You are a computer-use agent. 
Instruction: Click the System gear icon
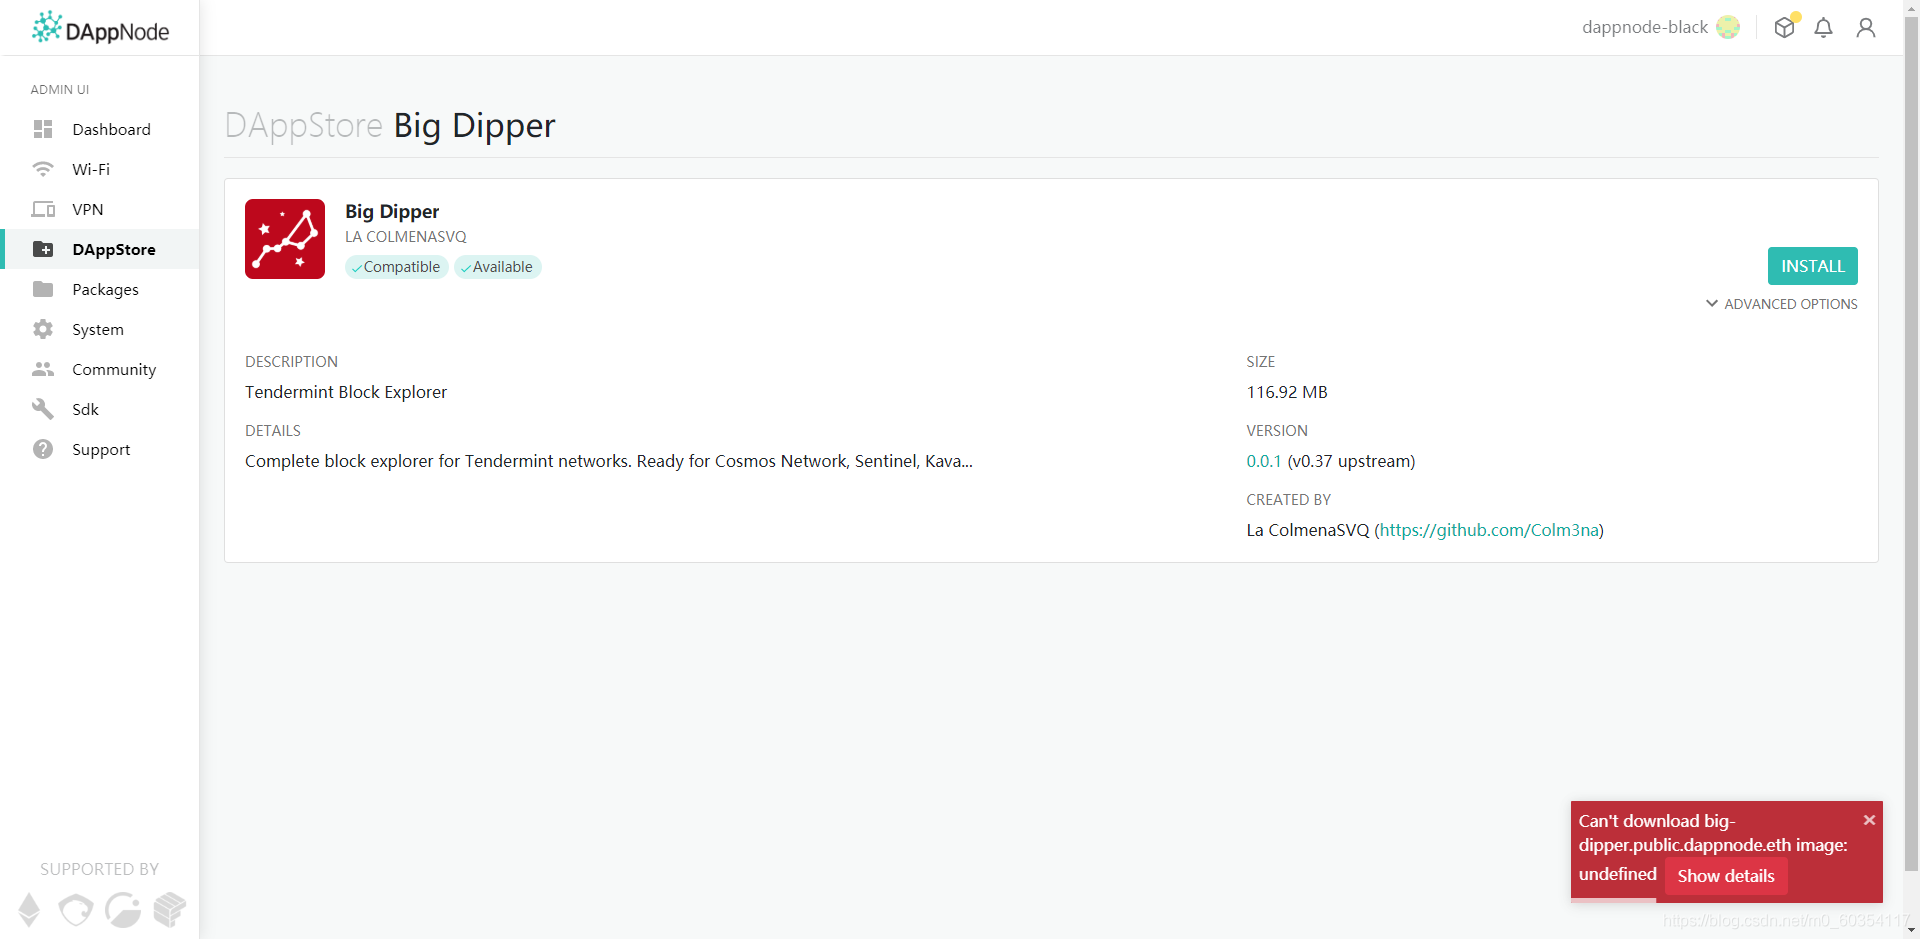pyautogui.click(x=43, y=329)
